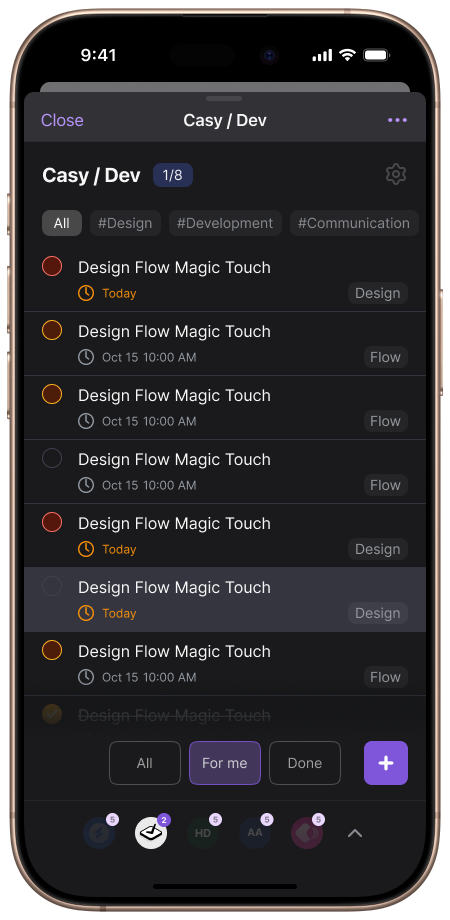Open the 1/8 progress counter badge
Screen dimensions: 450x920
(173, 175)
